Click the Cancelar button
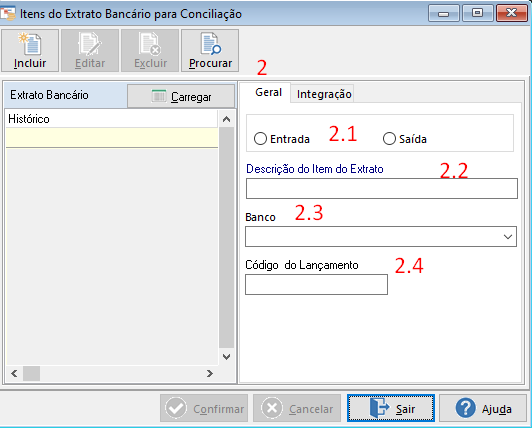The width and height of the screenshot is (532, 428). (x=297, y=408)
